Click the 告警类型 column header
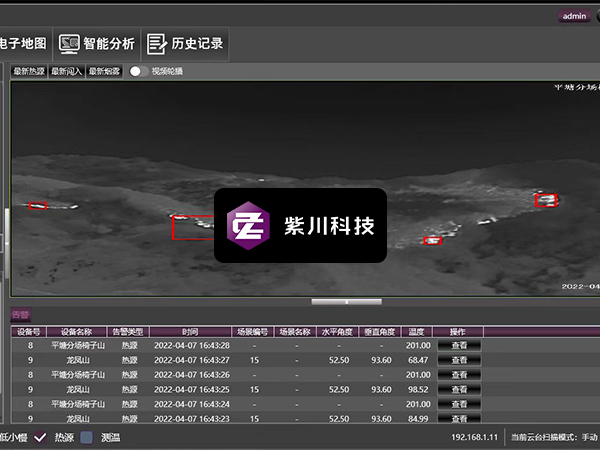Viewport: 600px width, 450px height. pyautogui.click(x=128, y=332)
